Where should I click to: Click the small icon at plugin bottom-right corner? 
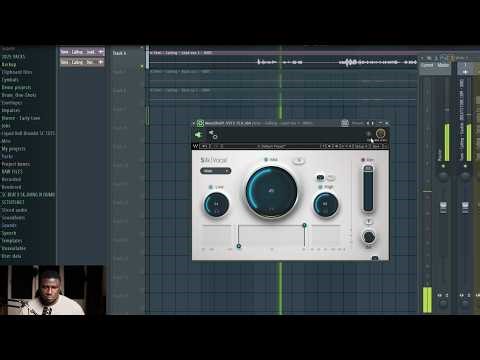(x=375, y=258)
